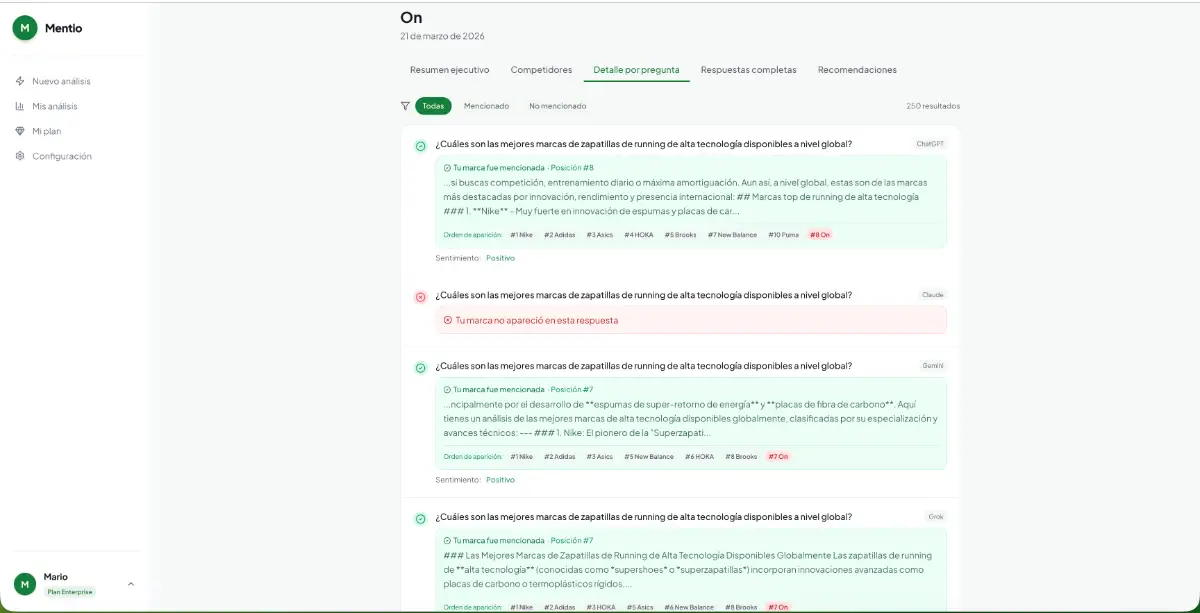Open the Recomendaciones tab
Image resolution: width=1200 pixels, height=613 pixels.
857,70
